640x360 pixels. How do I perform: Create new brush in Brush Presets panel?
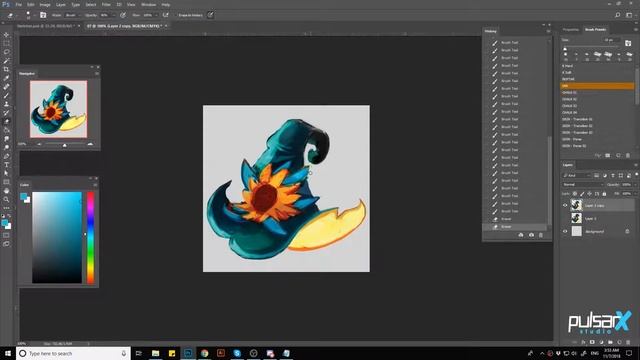tap(618, 156)
